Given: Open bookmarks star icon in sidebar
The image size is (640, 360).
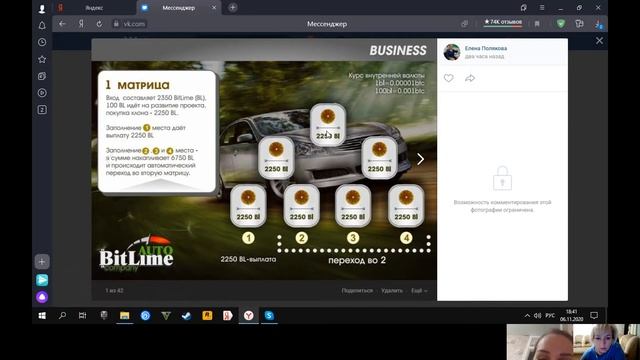Looking at the screenshot, I should [x=42, y=59].
